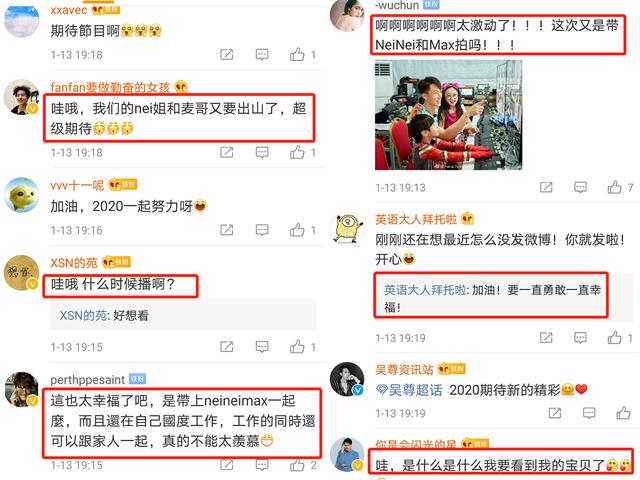Tap the avatar of 吴尊资讯站
The image size is (640, 480).
[347, 379]
